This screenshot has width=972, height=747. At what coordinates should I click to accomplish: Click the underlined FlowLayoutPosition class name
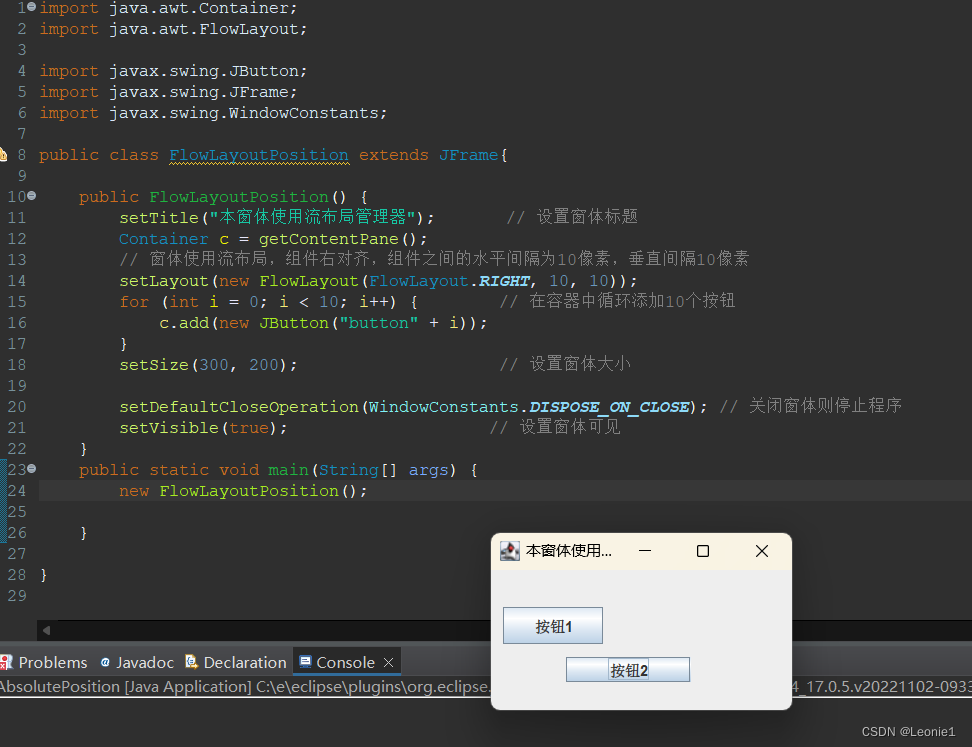[x=258, y=155]
